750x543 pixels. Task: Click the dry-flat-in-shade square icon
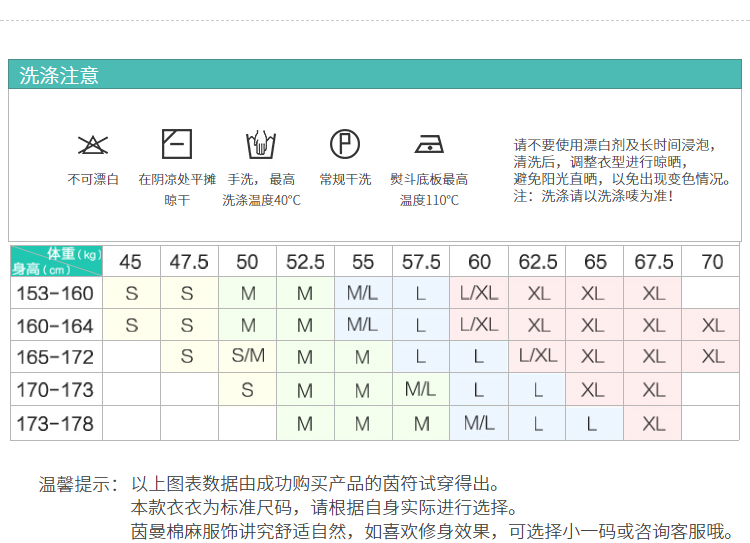pos(177,144)
